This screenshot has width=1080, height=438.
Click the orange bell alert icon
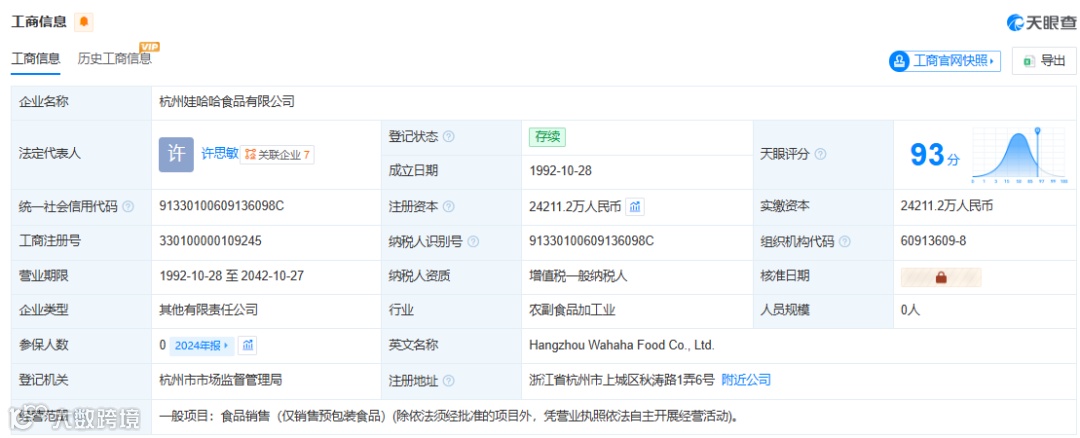[84, 22]
